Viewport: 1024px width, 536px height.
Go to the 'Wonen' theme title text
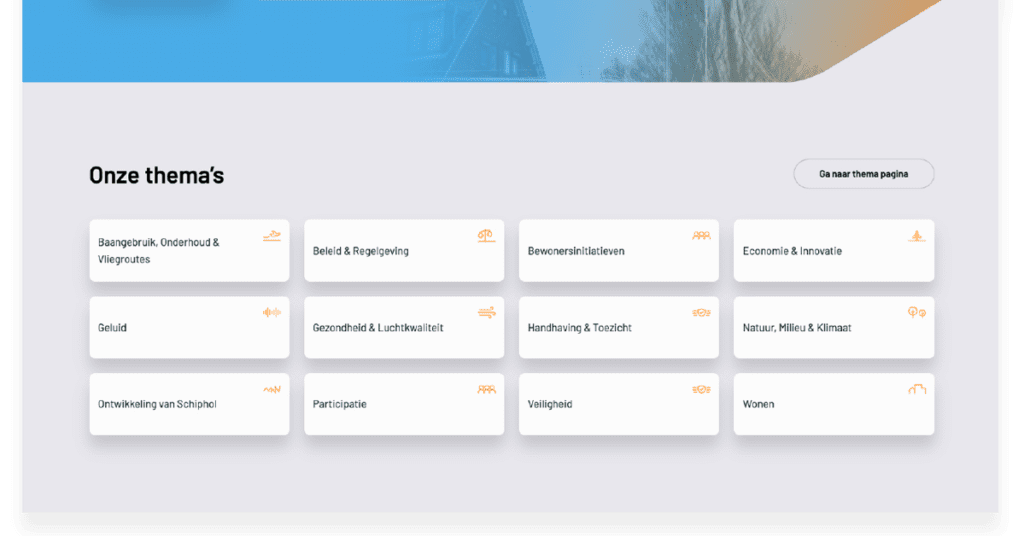pyautogui.click(x=758, y=405)
